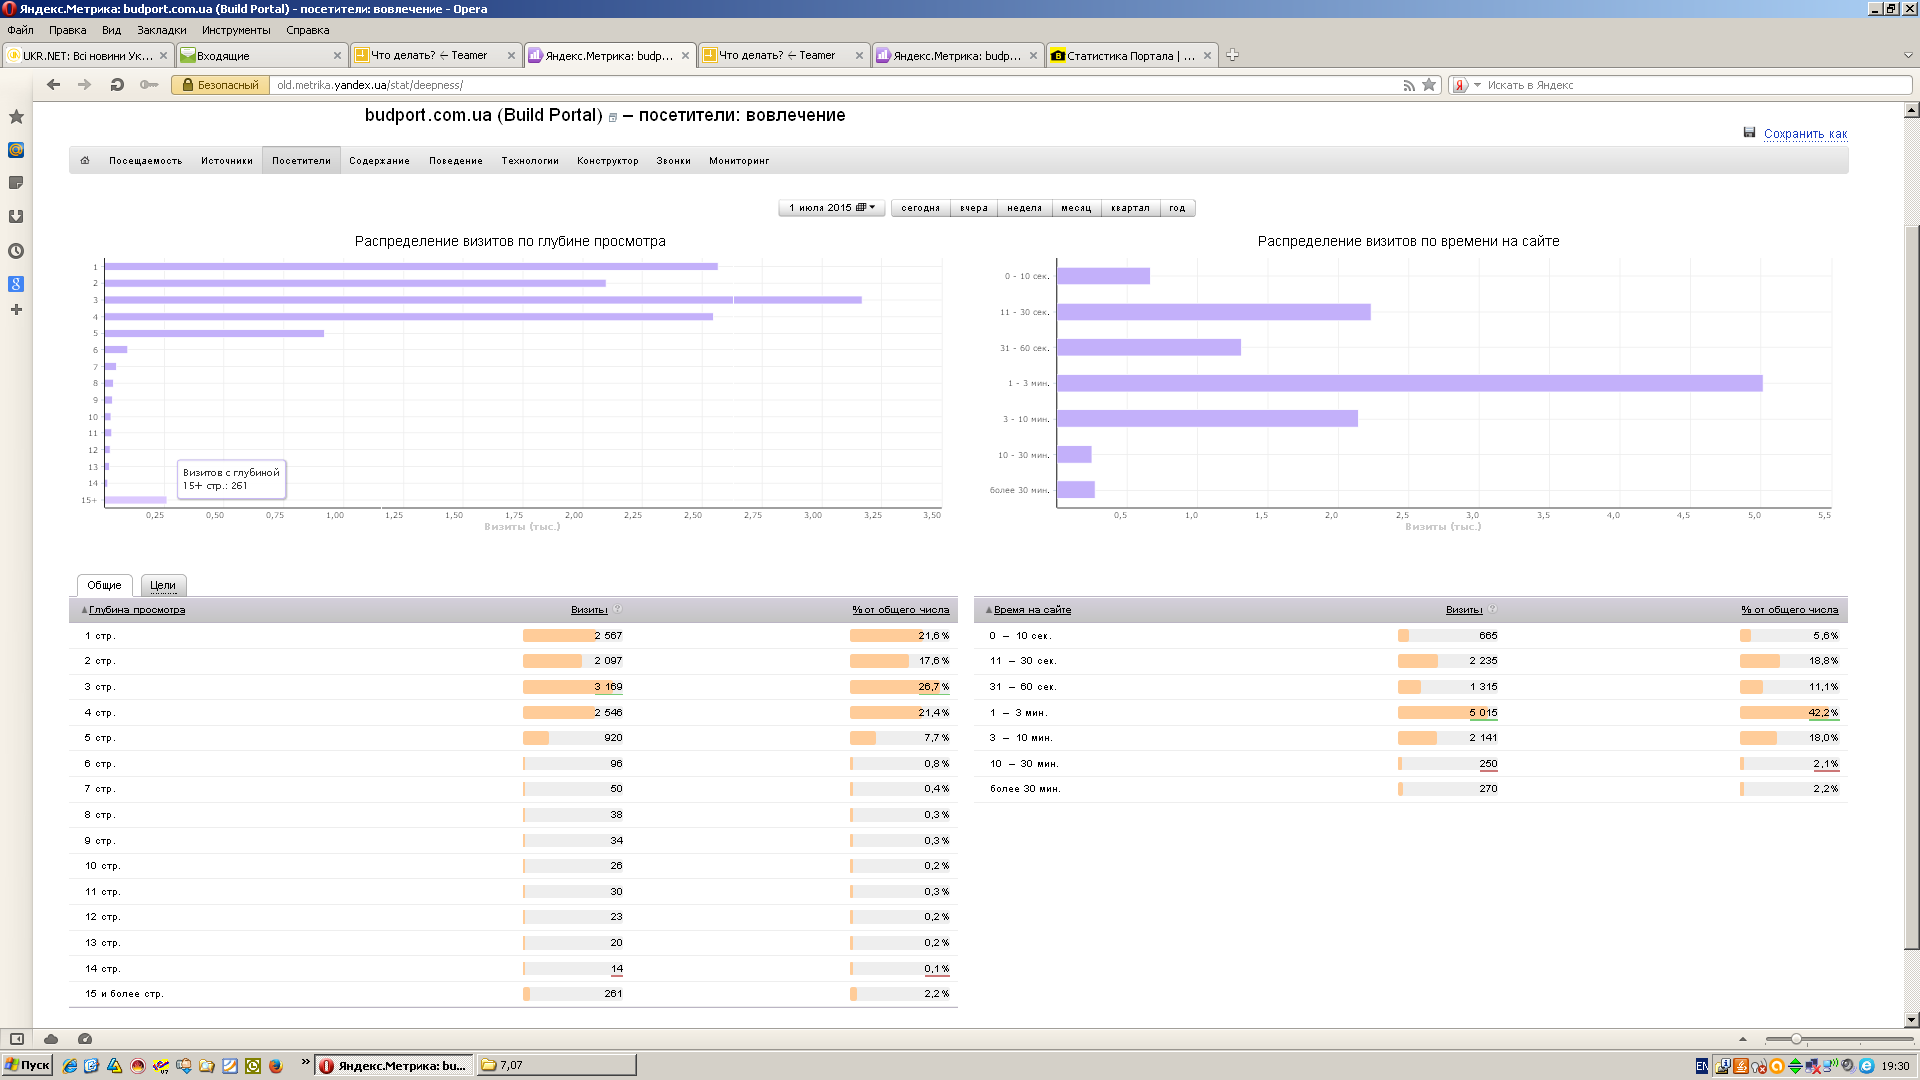1920x1080 pixels.
Task: Click the Opera Link cloud icon
Action: click(x=51, y=1039)
